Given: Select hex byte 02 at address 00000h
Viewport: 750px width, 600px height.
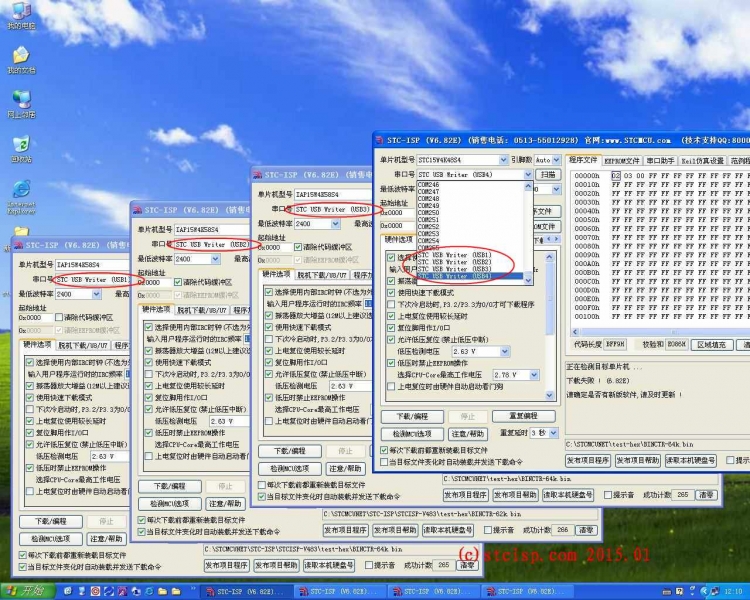Looking at the screenshot, I should pyautogui.click(x=615, y=176).
